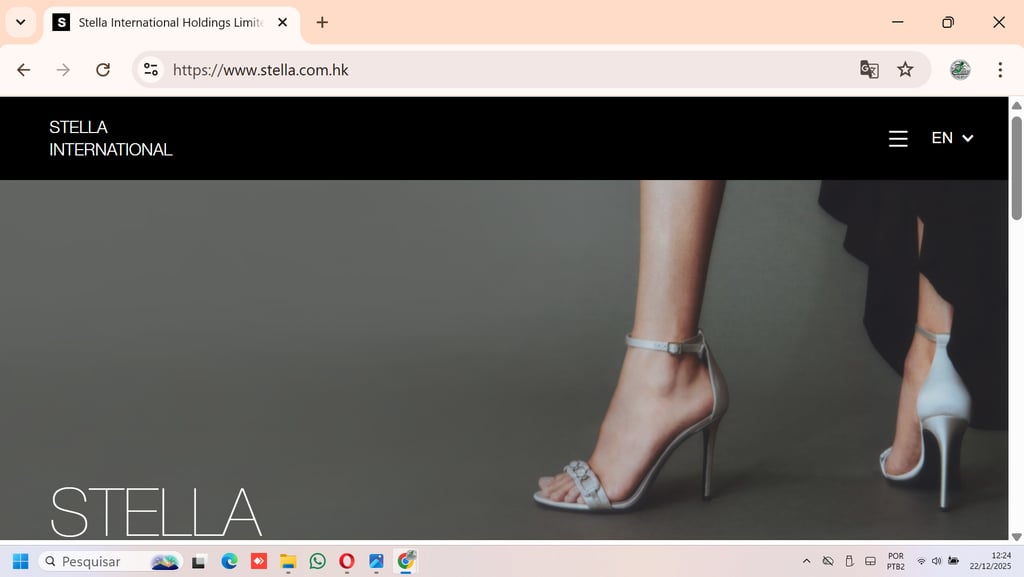The image size is (1024, 577).
Task: Minimize the Chrome window
Action: click(898, 22)
